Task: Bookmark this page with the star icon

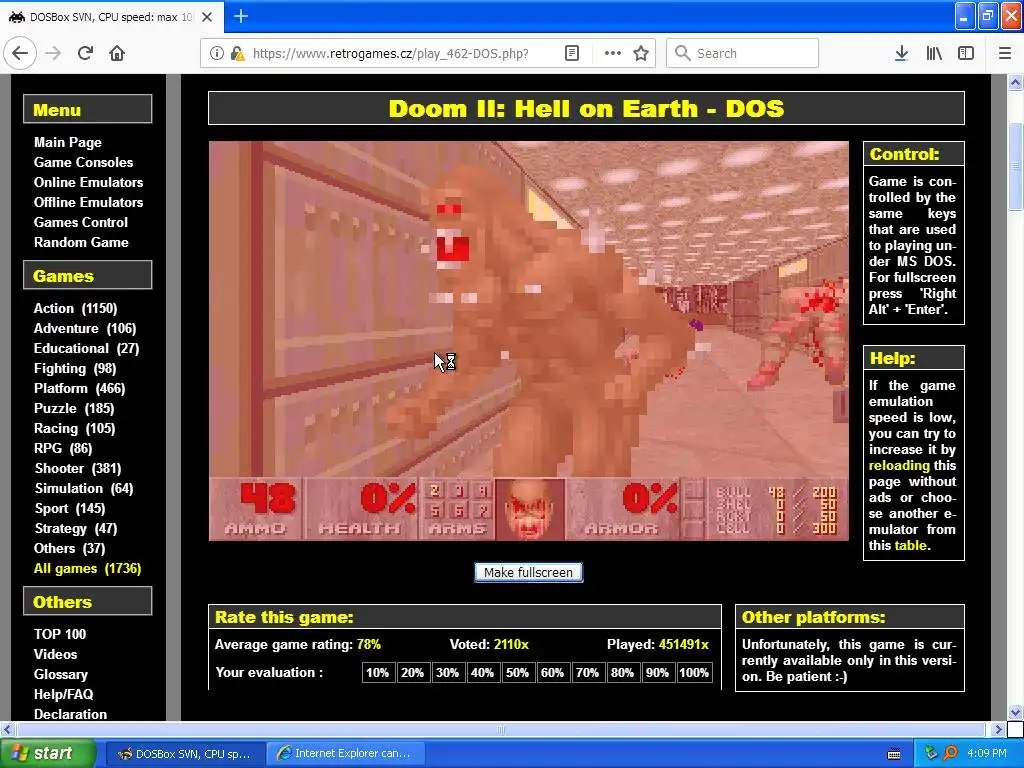Action: (x=641, y=53)
